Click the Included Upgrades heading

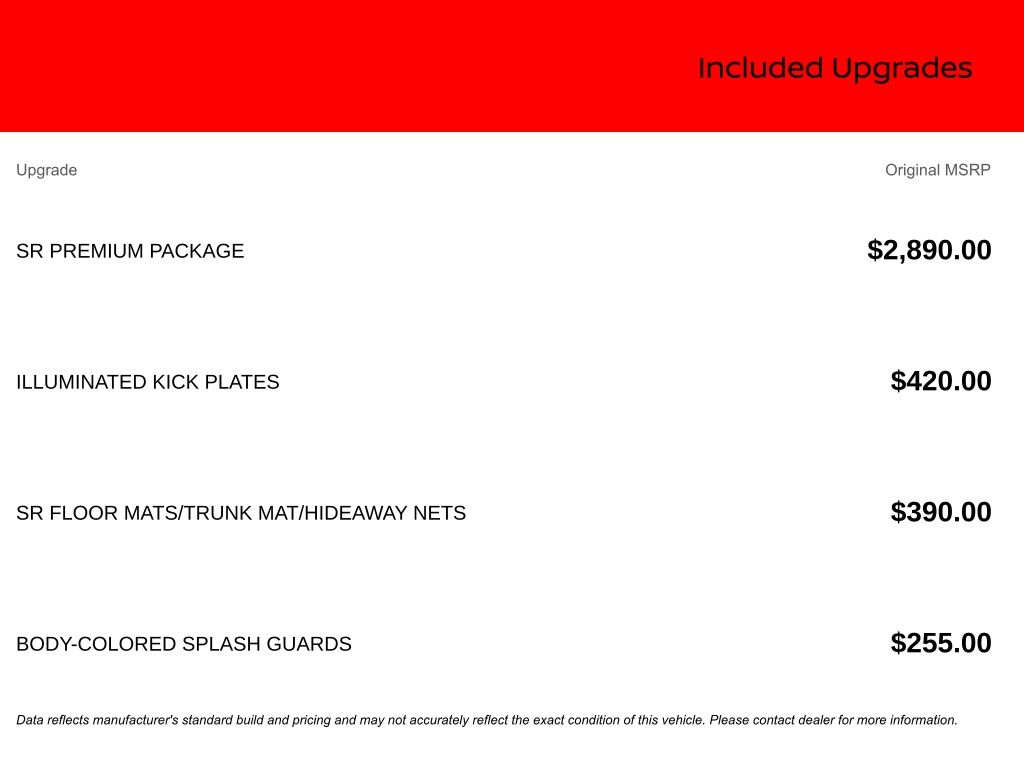click(x=835, y=68)
